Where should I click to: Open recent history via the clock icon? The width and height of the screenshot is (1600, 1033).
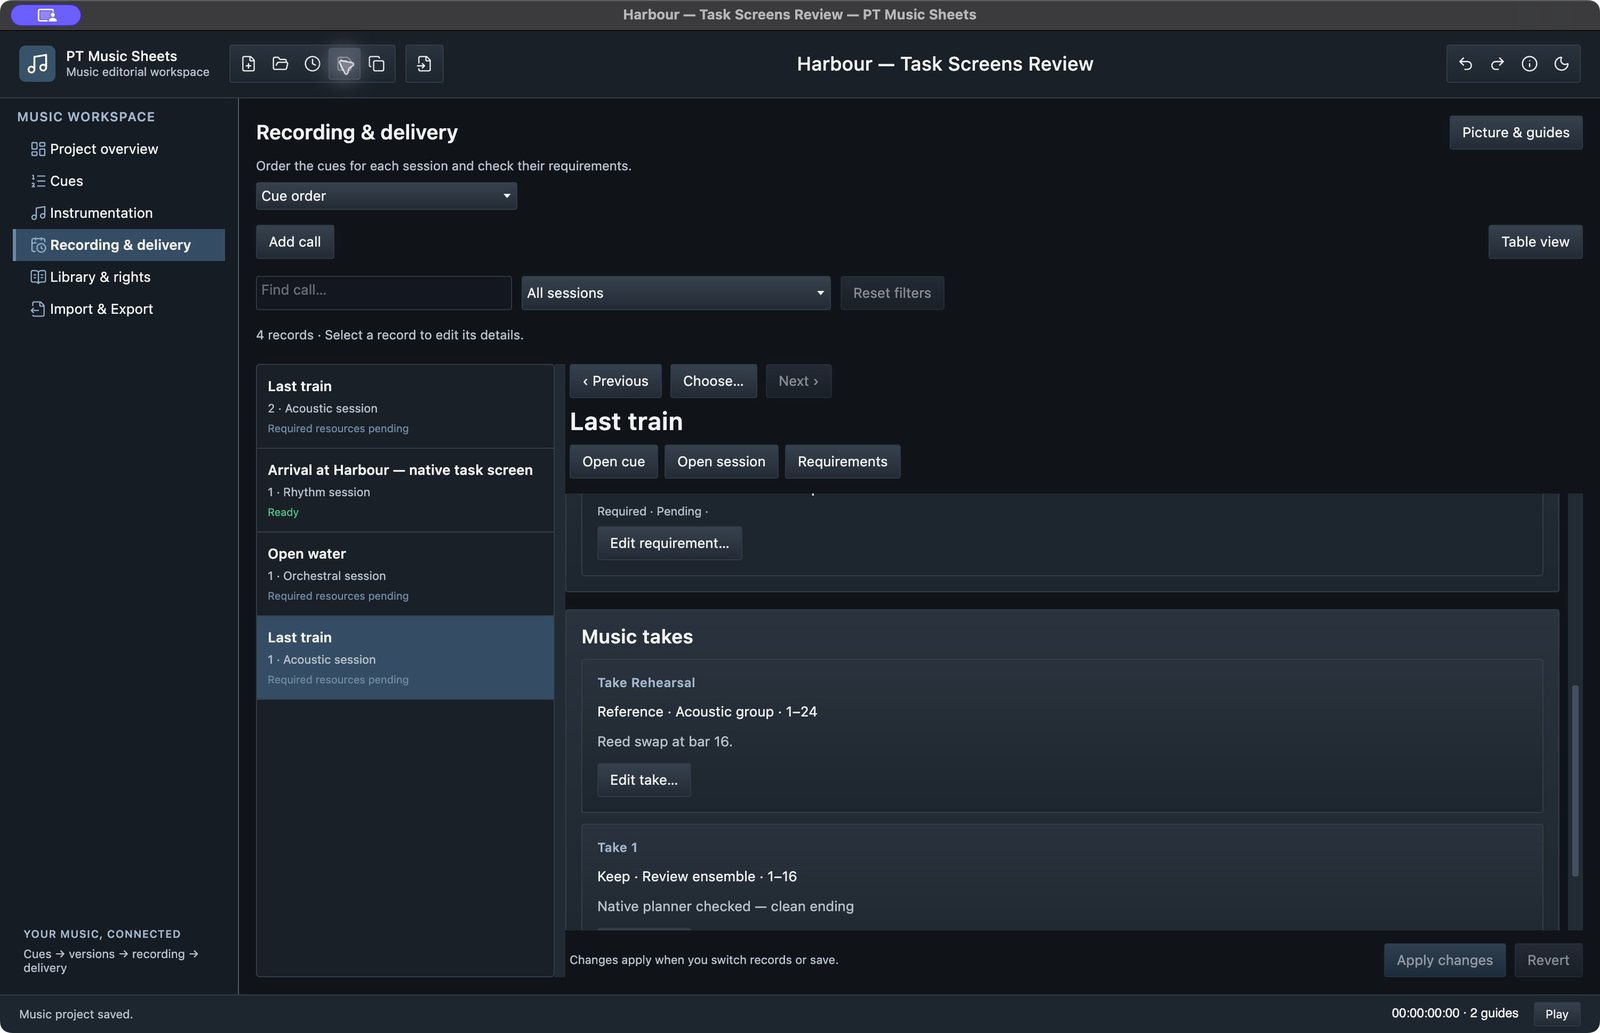(312, 64)
